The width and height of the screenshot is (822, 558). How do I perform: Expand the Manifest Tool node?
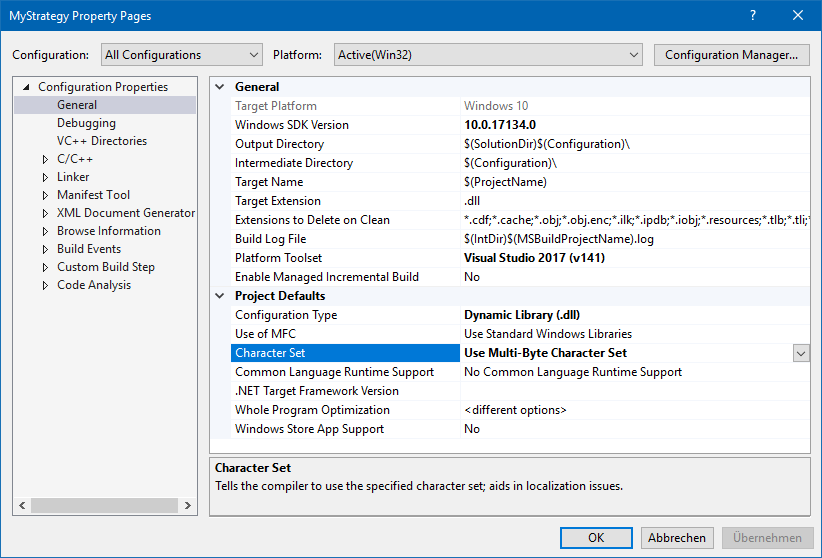[45, 195]
